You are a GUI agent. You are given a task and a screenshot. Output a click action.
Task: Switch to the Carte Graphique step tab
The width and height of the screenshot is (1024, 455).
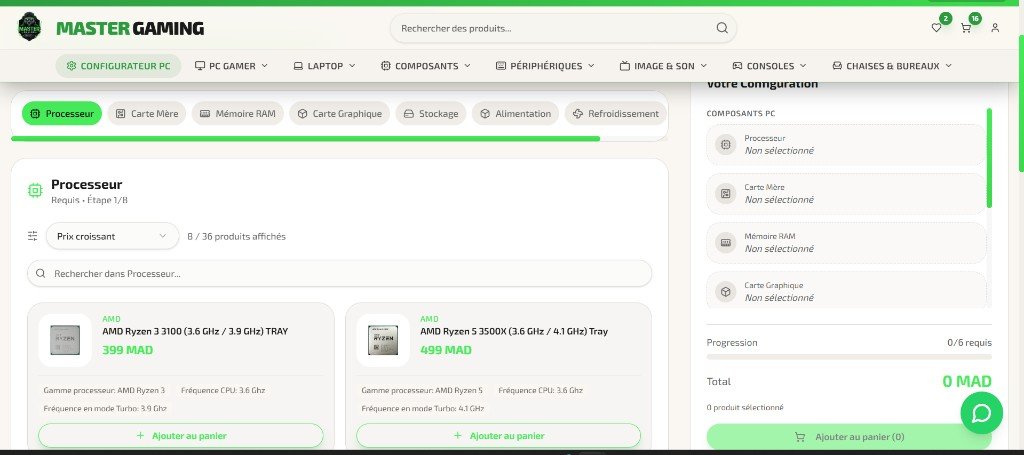pos(340,114)
